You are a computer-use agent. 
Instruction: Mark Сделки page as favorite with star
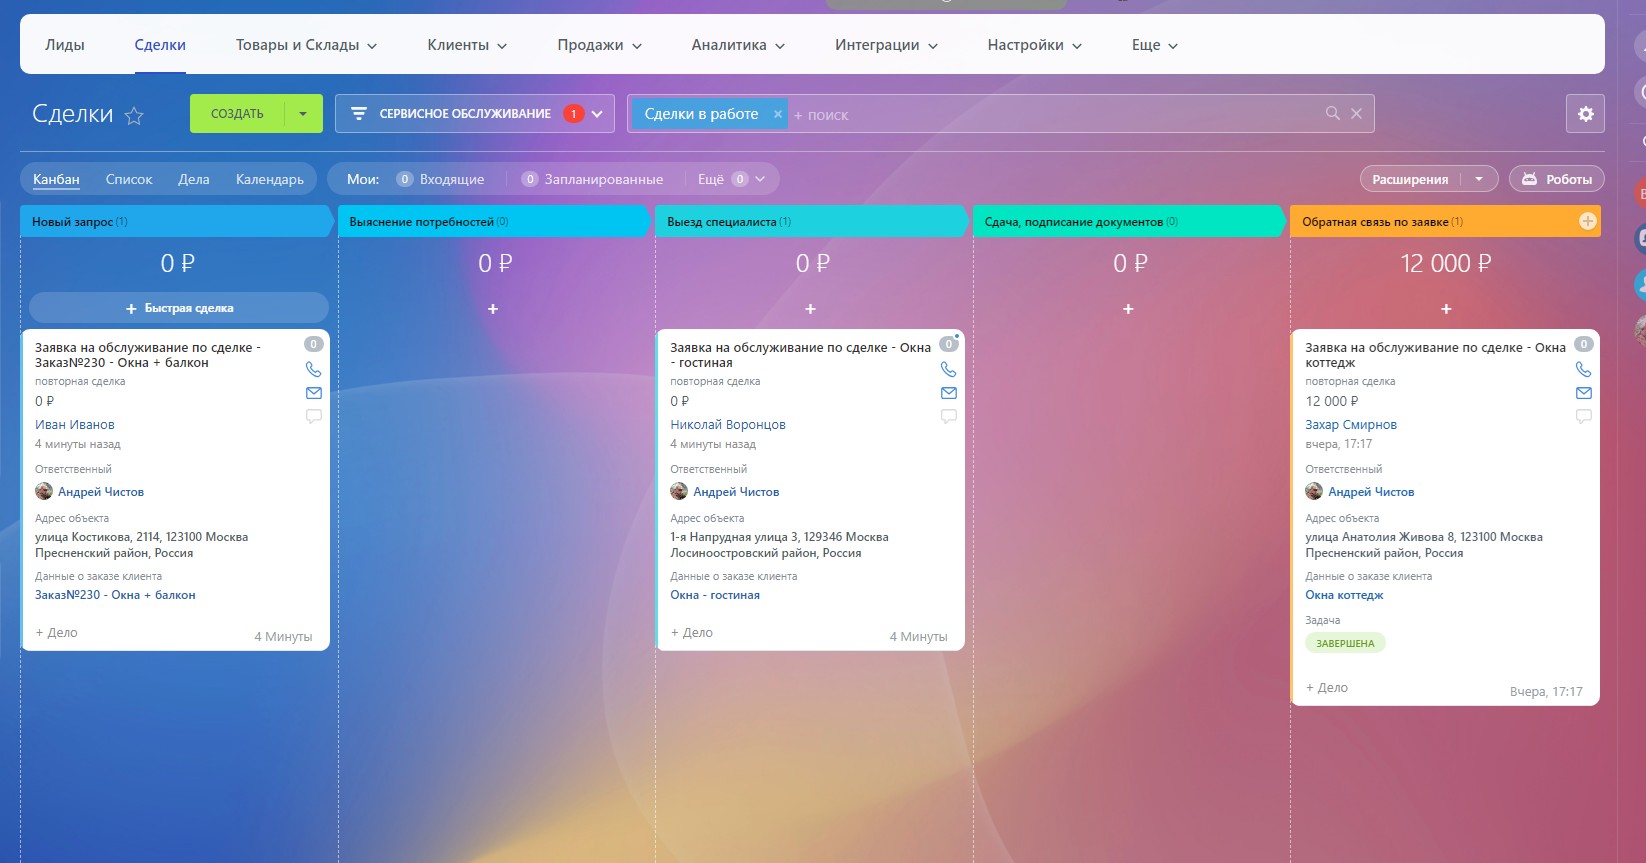click(134, 116)
